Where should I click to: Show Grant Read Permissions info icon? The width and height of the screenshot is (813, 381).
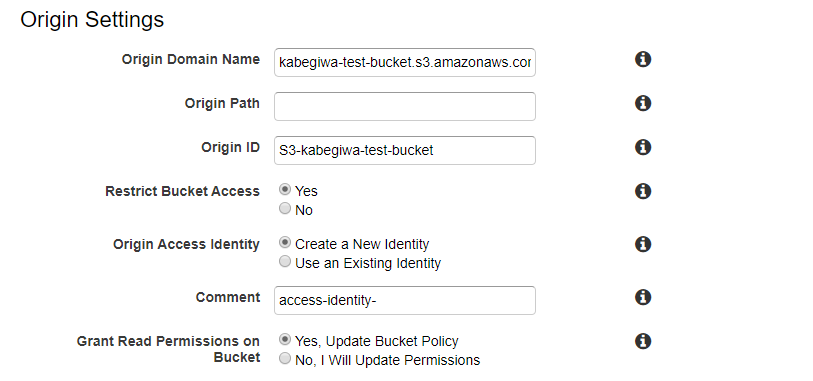pyautogui.click(x=643, y=342)
